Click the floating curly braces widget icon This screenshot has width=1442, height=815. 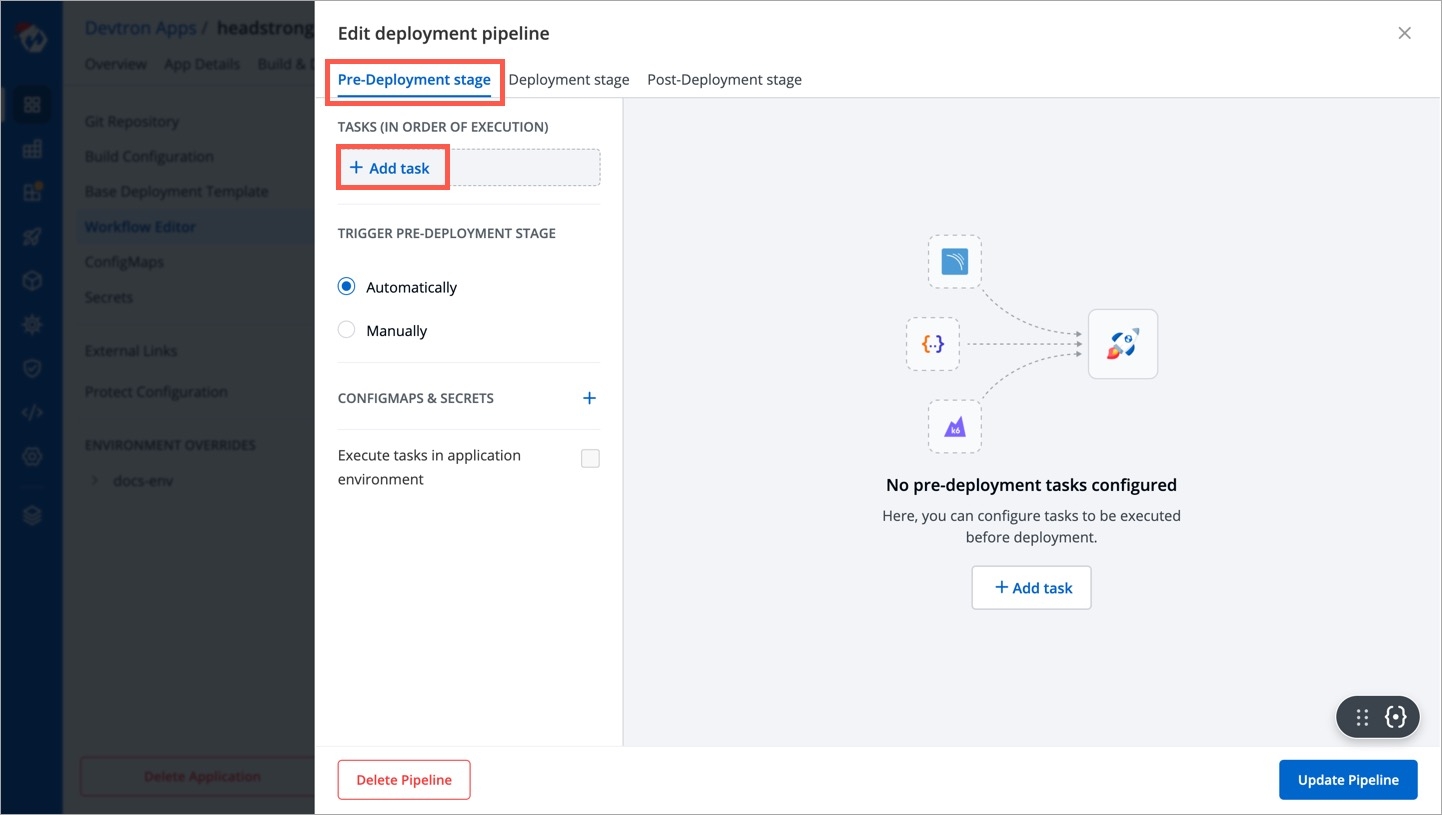pos(1396,717)
